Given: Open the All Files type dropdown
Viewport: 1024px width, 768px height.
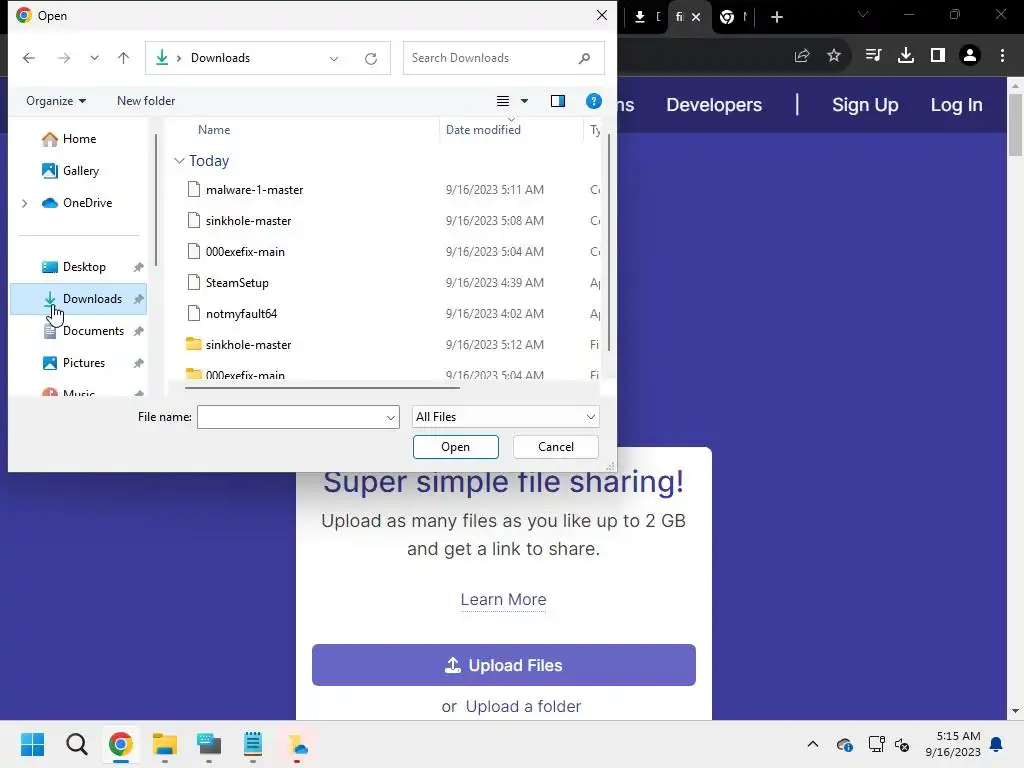Looking at the screenshot, I should pos(505,417).
